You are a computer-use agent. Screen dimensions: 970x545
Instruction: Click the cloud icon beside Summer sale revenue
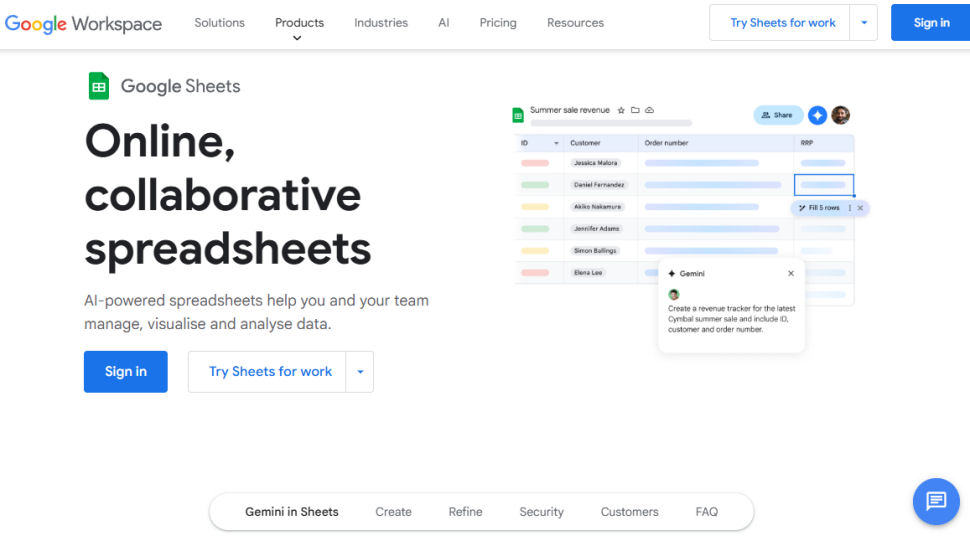(x=650, y=110)
